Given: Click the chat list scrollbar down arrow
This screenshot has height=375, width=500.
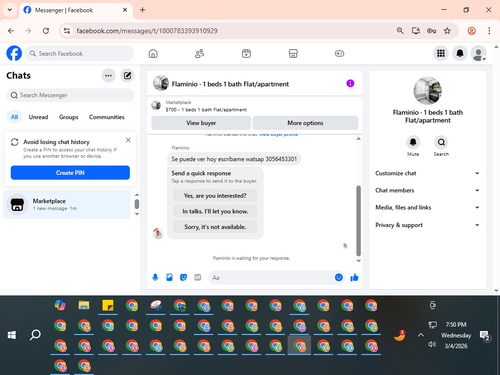Looking at the screenshot, I should point(137,214).
